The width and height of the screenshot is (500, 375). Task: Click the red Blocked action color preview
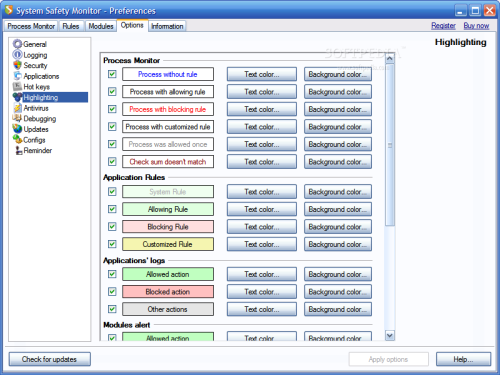click(168, 292)
